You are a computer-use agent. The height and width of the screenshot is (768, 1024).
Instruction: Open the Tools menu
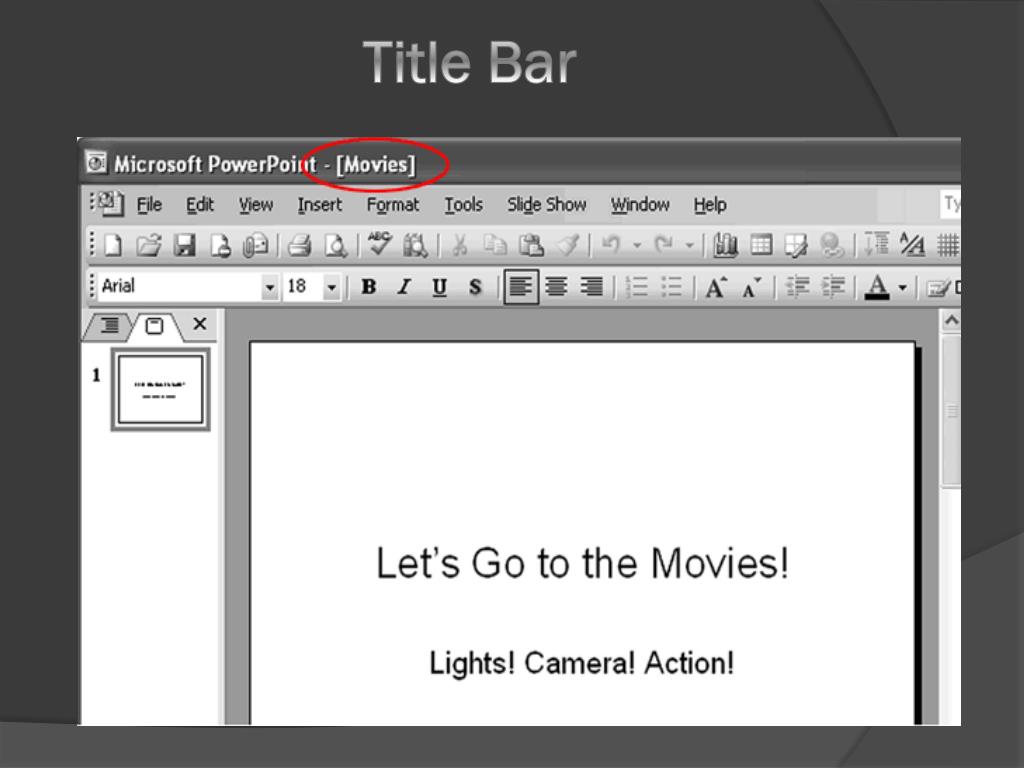(x=464, y=205)
